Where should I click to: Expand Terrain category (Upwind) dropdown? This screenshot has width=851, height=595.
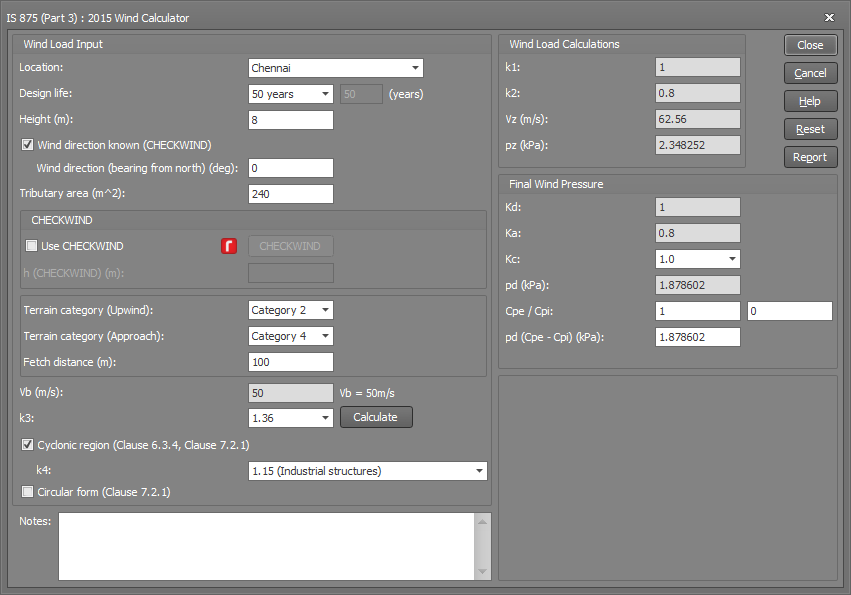291,310
